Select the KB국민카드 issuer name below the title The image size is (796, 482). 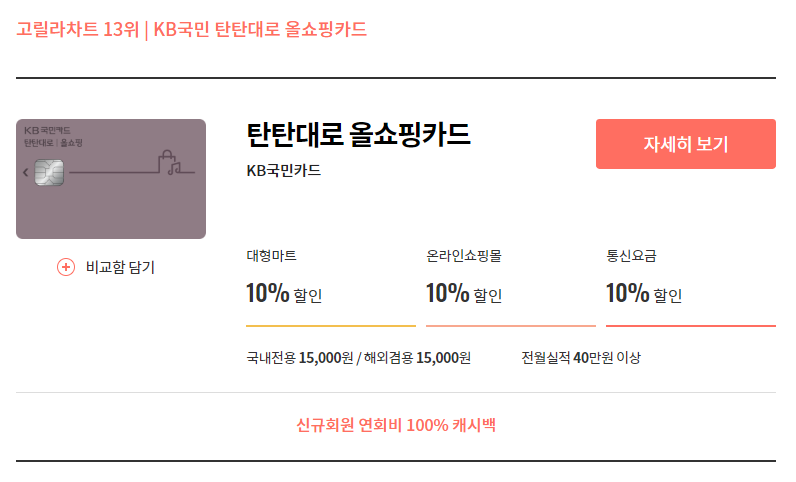[284, 171]
